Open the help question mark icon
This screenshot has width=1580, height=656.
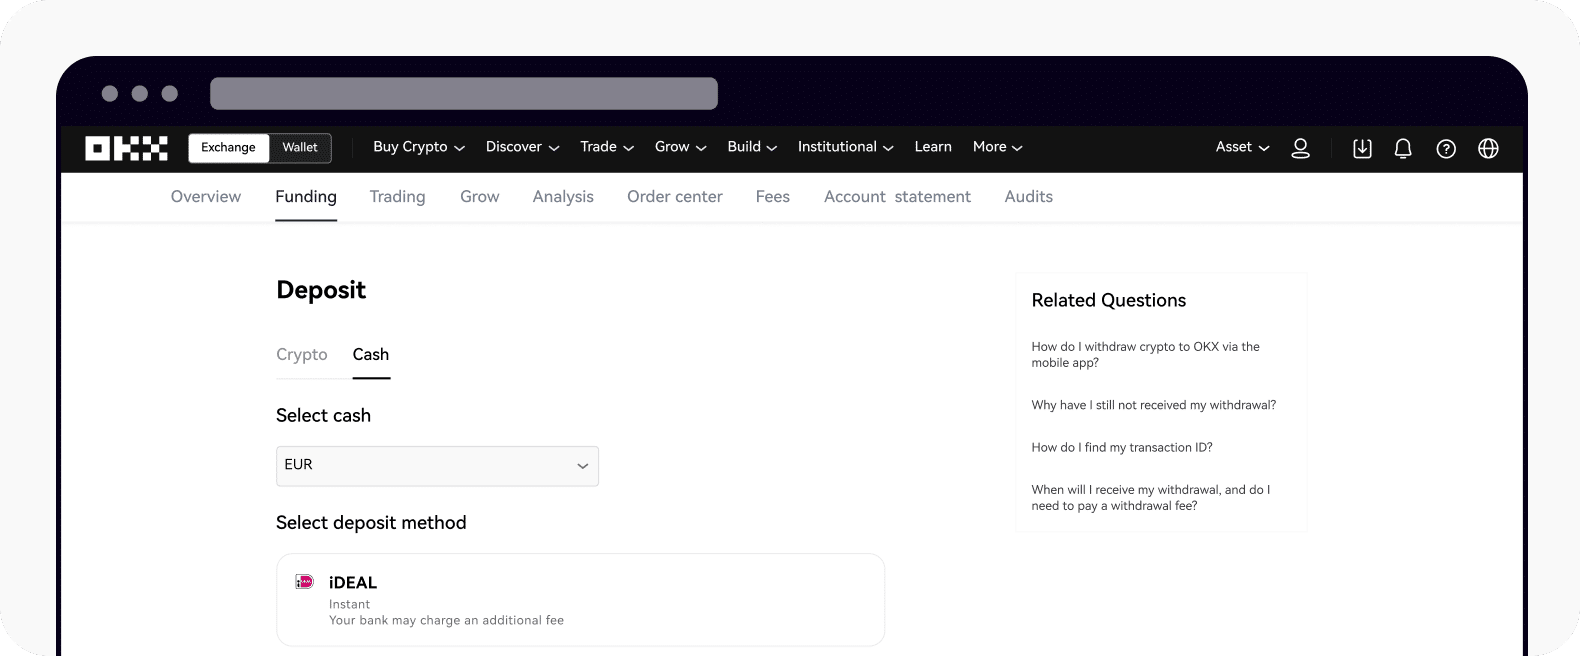(1446, 148)
